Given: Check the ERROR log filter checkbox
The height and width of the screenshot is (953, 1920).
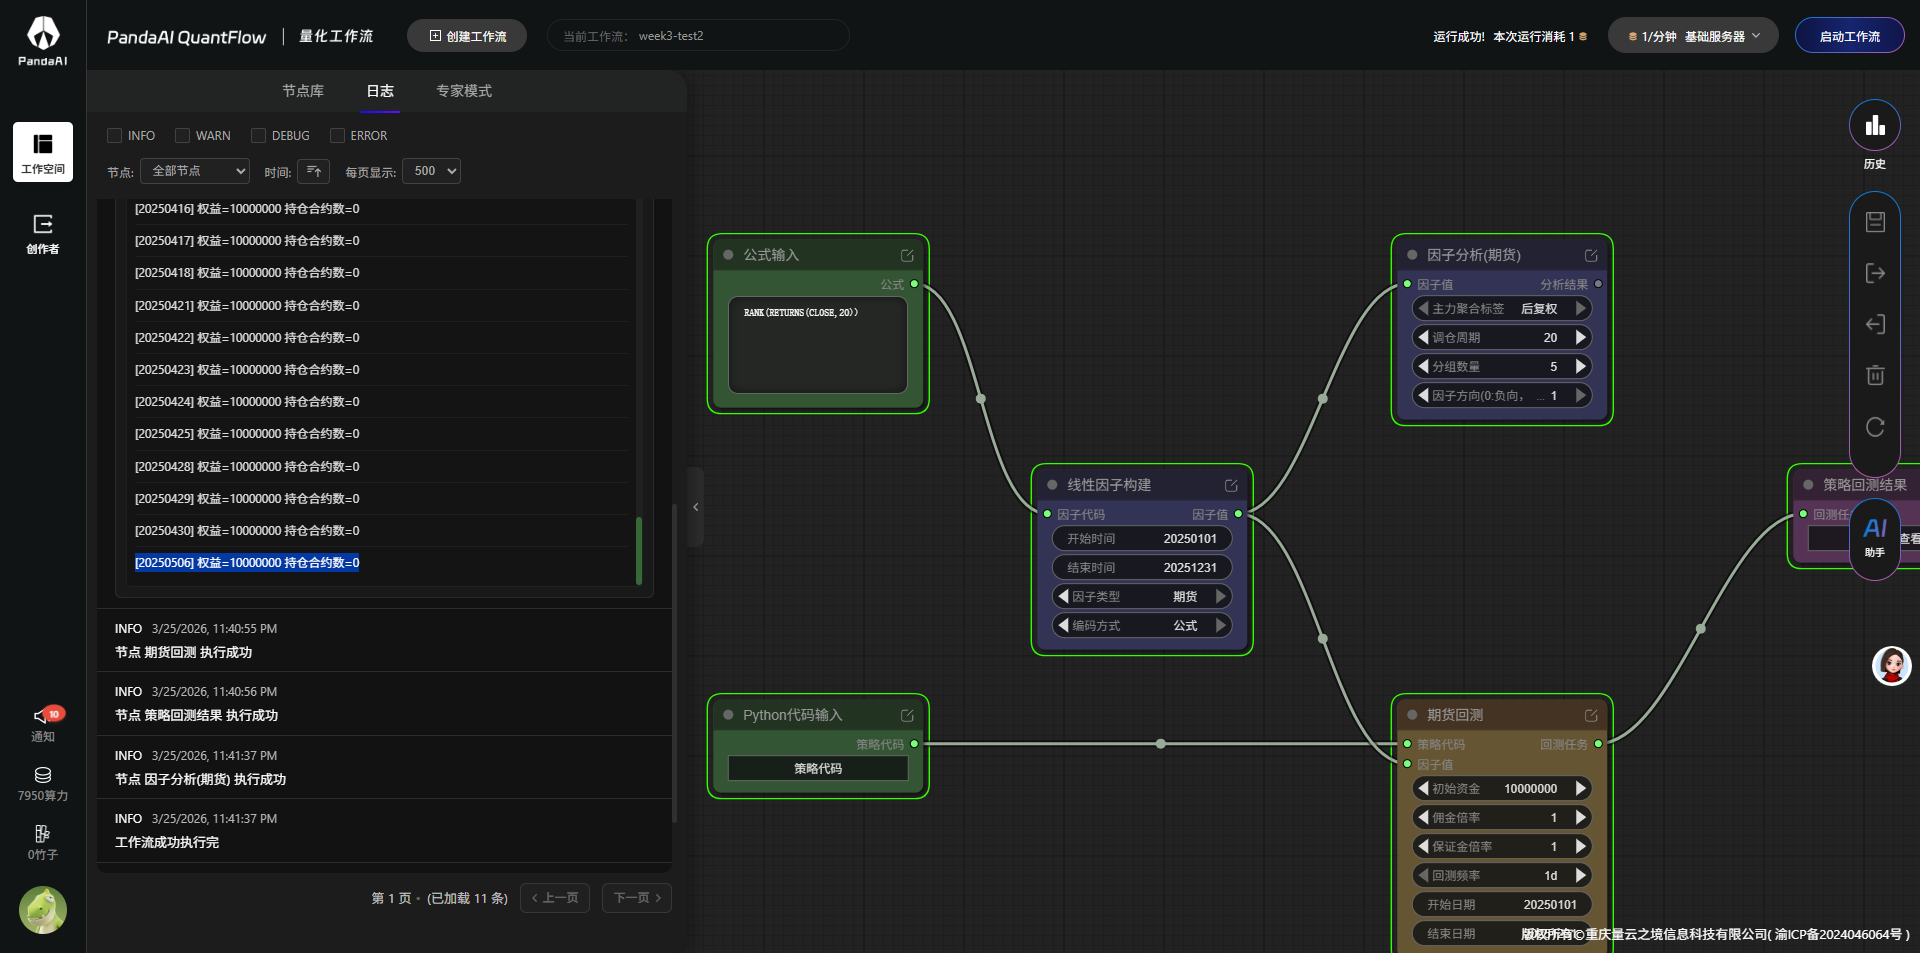Looking at the screenshot, I should pyautogui.click(x=337, y=136).
